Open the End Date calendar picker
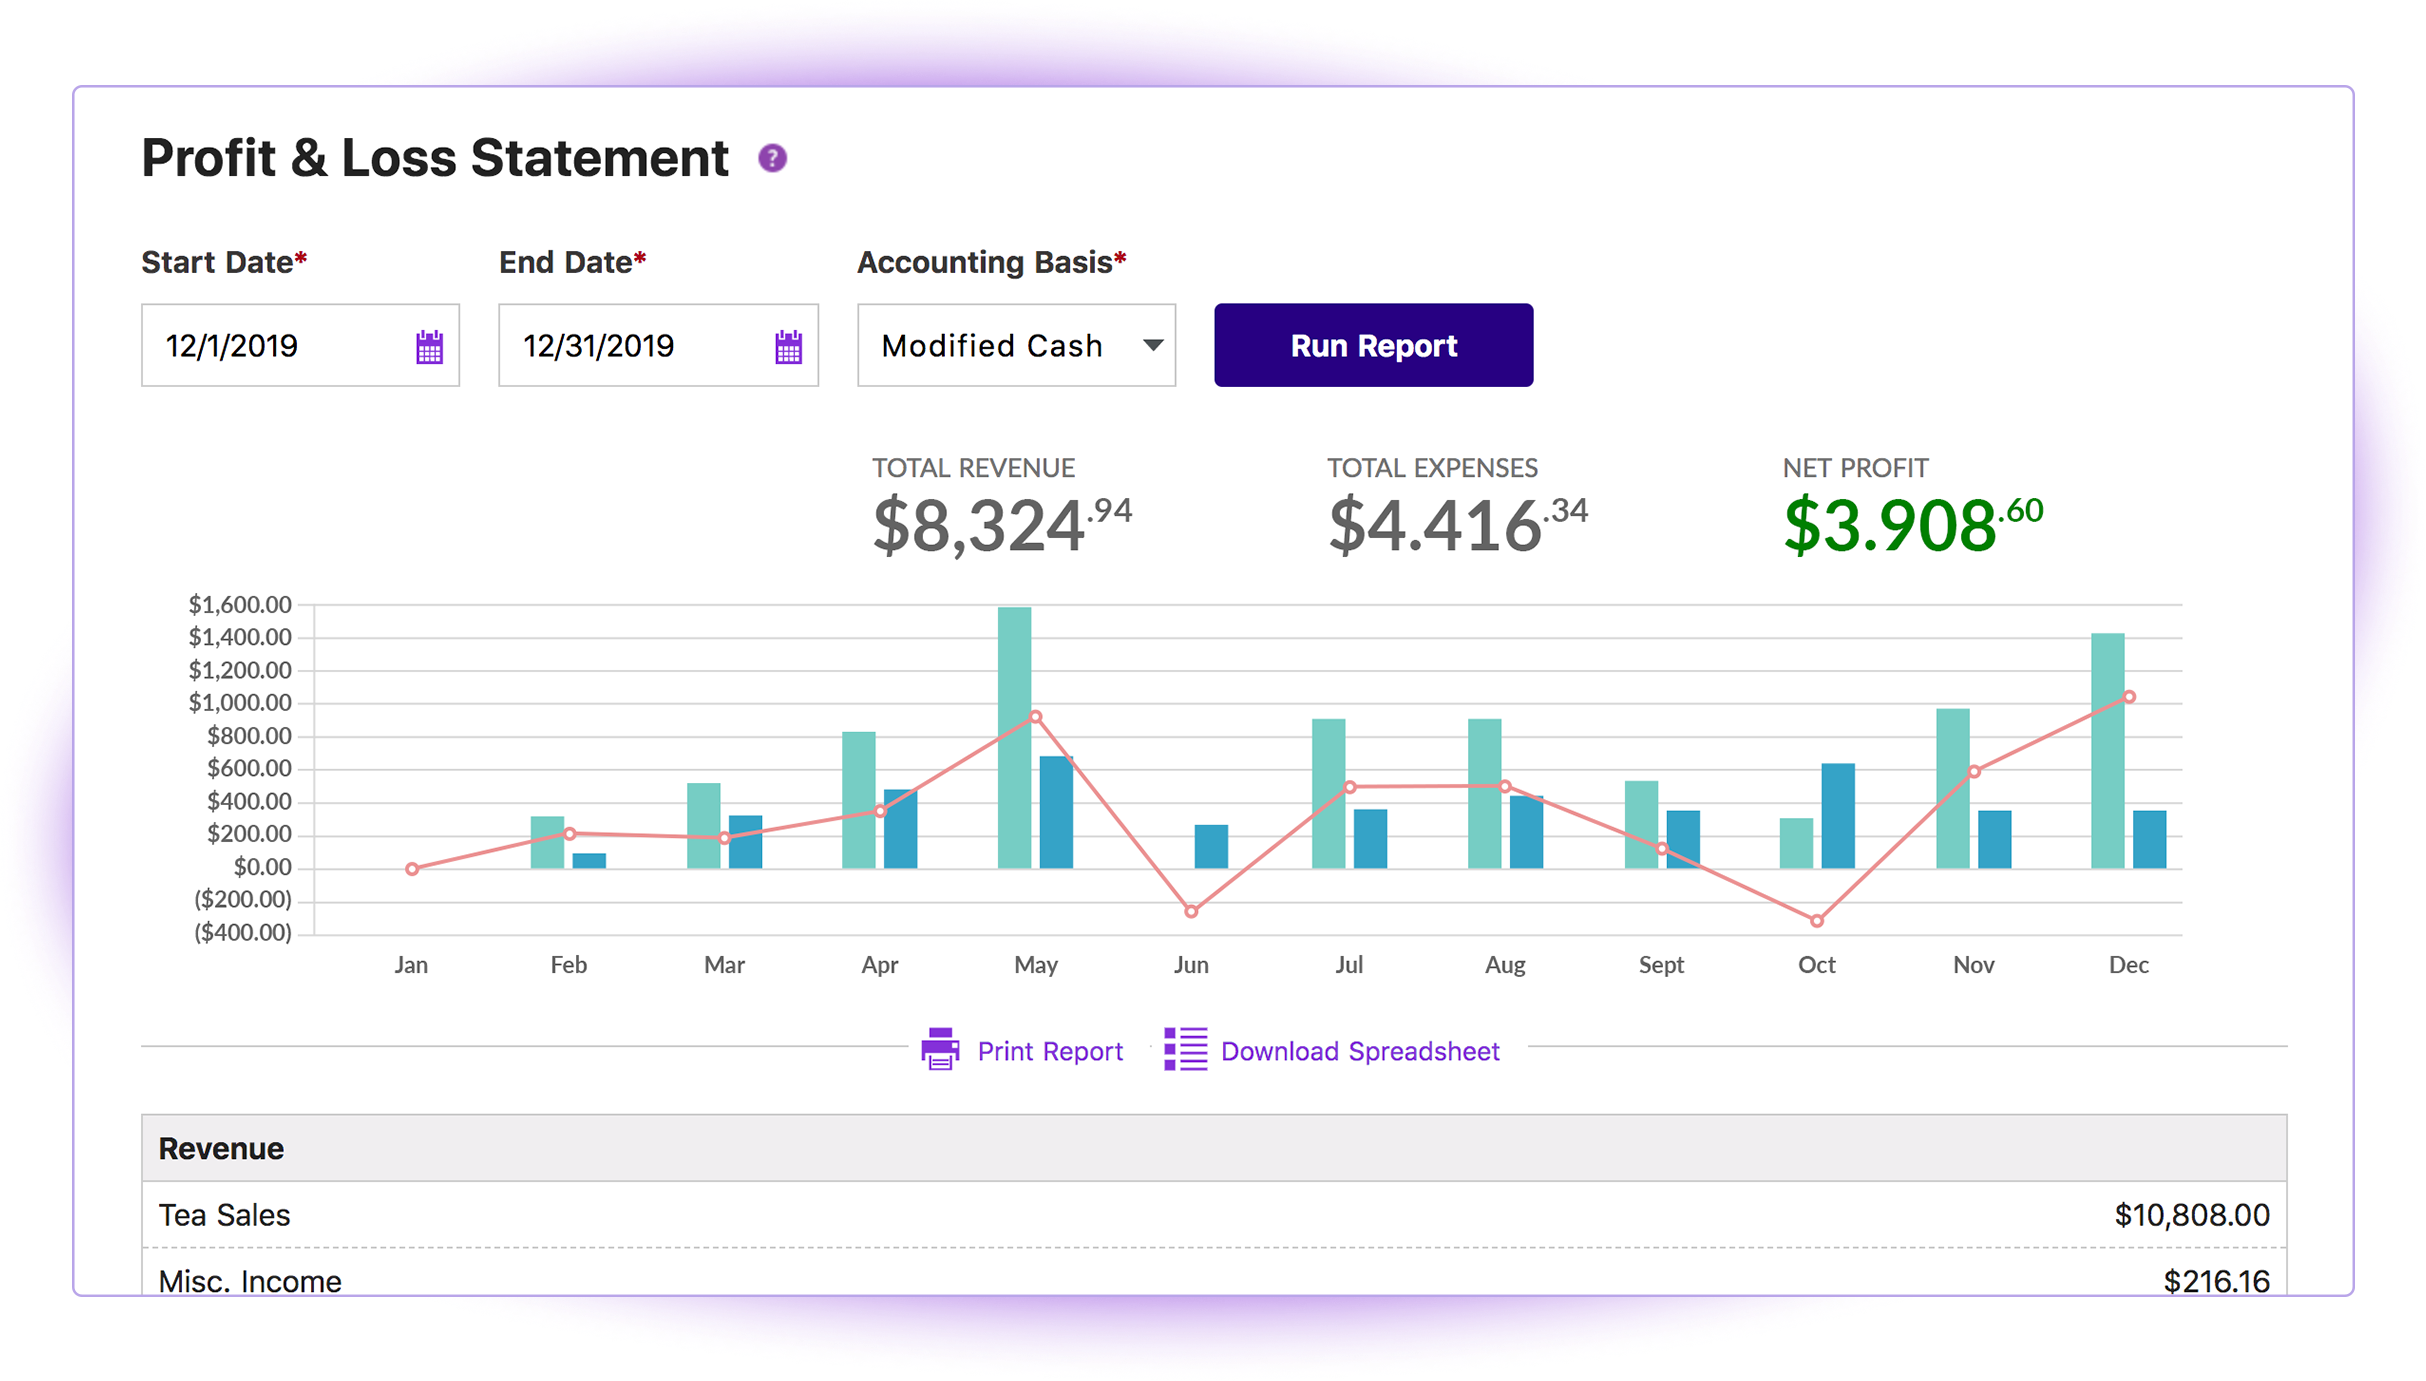This screenshot has width=2426, height=1381. (x=788, y=347)
